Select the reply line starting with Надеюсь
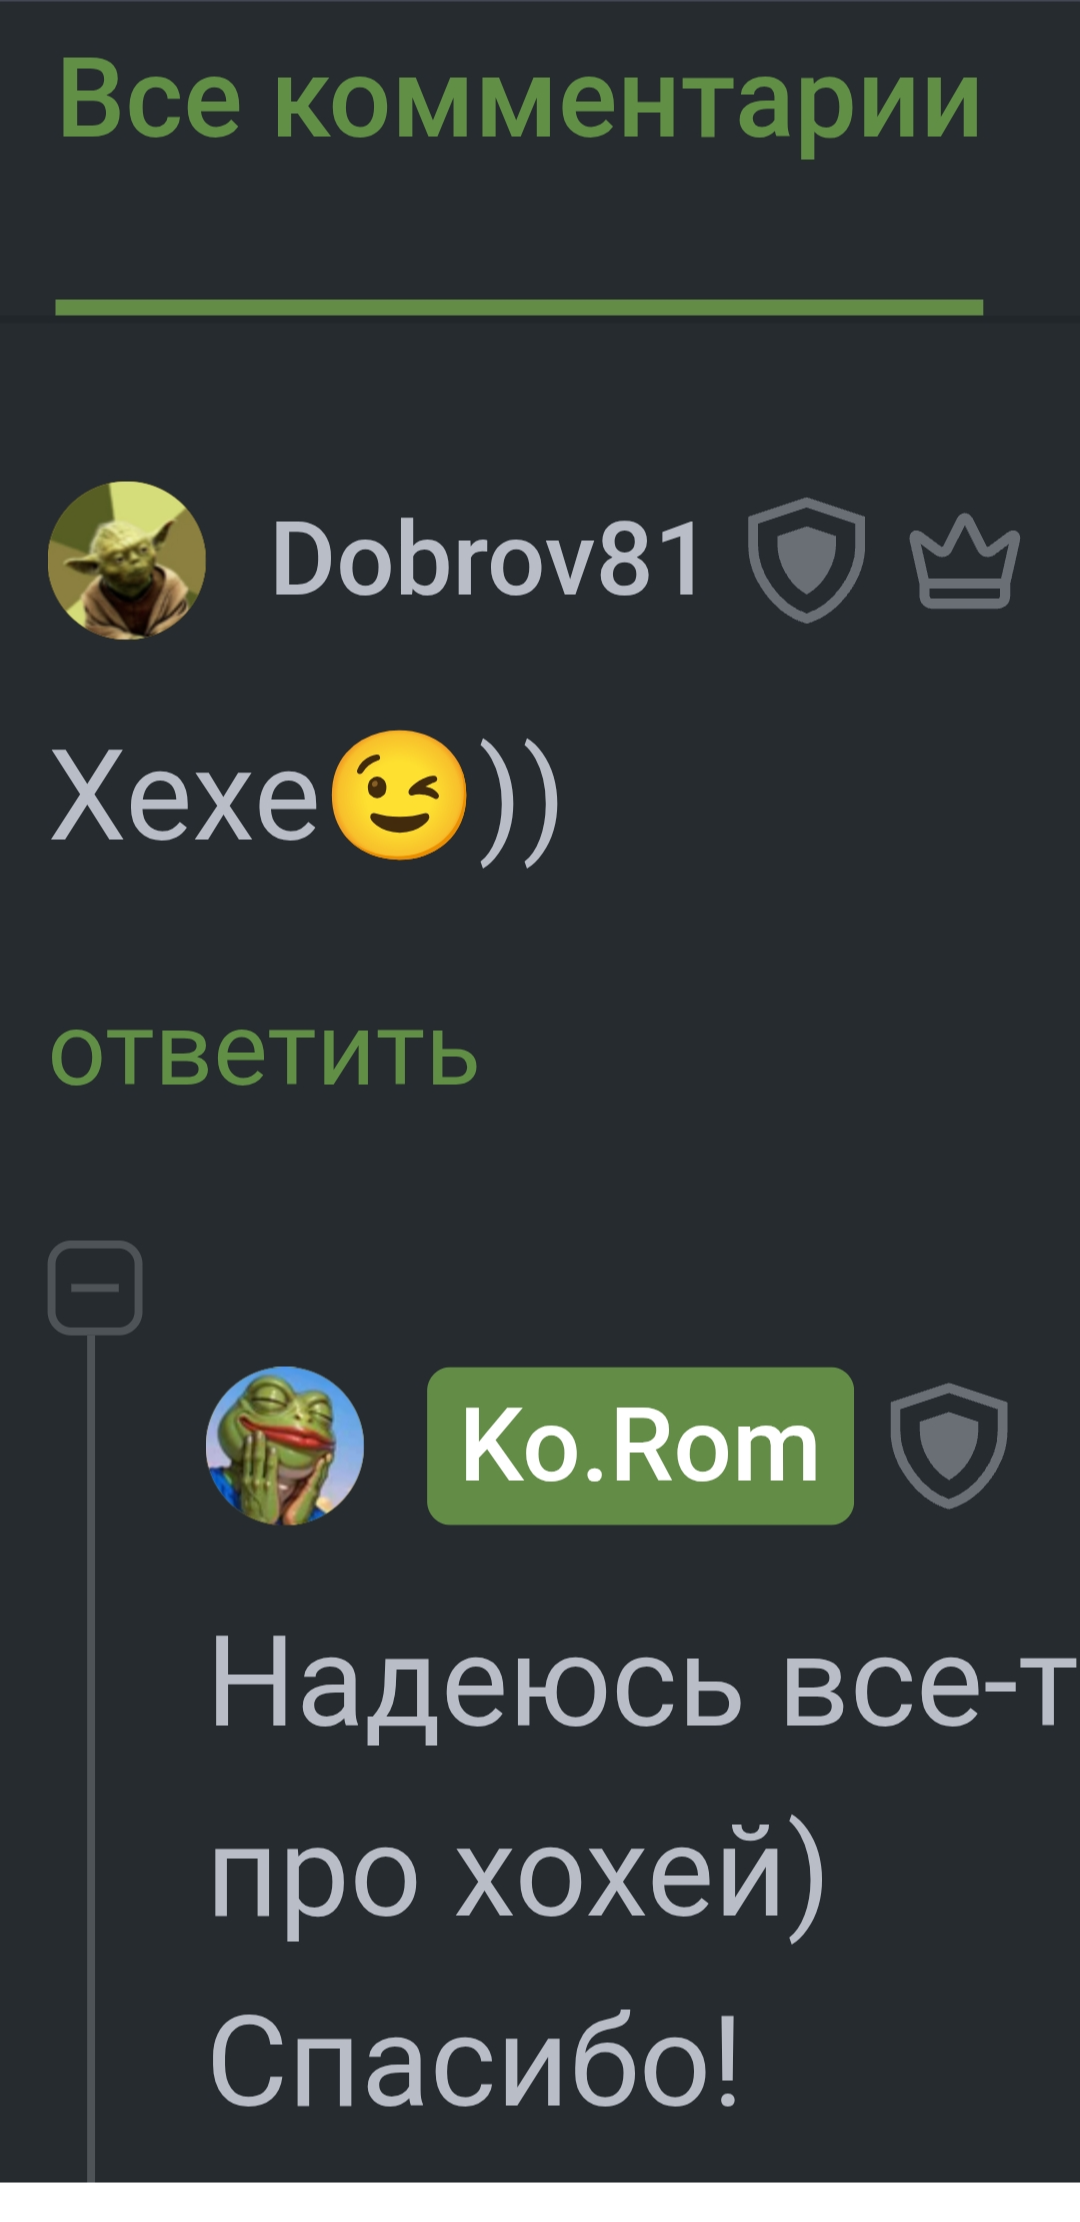The width and height of the screenshot is (1080, 2222). [645, 1682]
